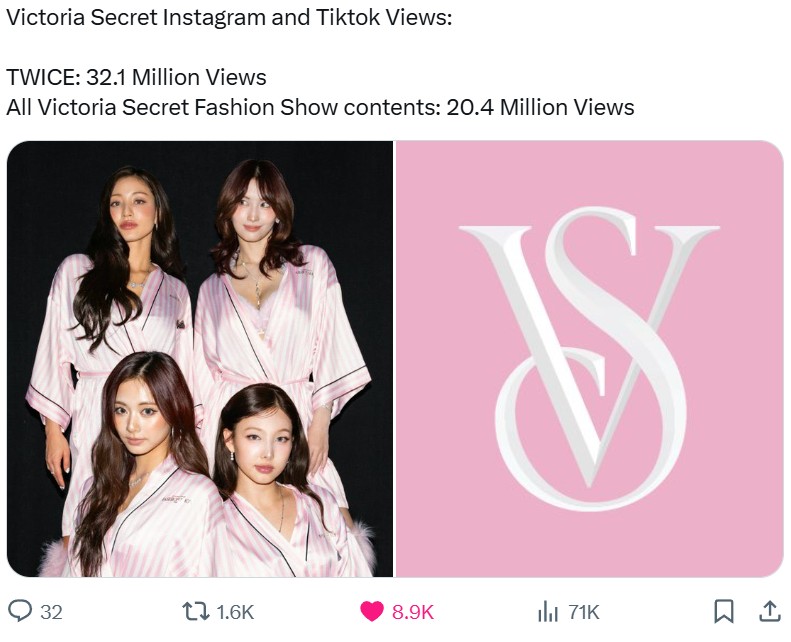The image size is (791, 642).
Task: Click the 71K views count
Action: click(x=584, y=612)
